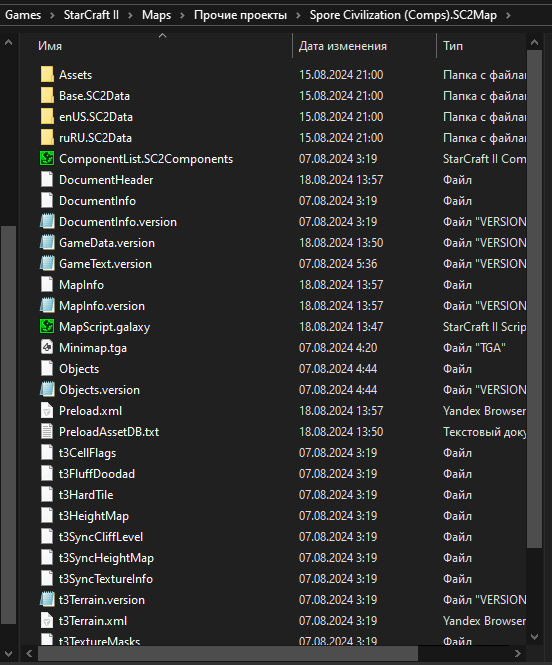This screenshot has width=552, height=665.
Task: Click the file list vertical scrollbar thumb
Action: pos(535,299)
